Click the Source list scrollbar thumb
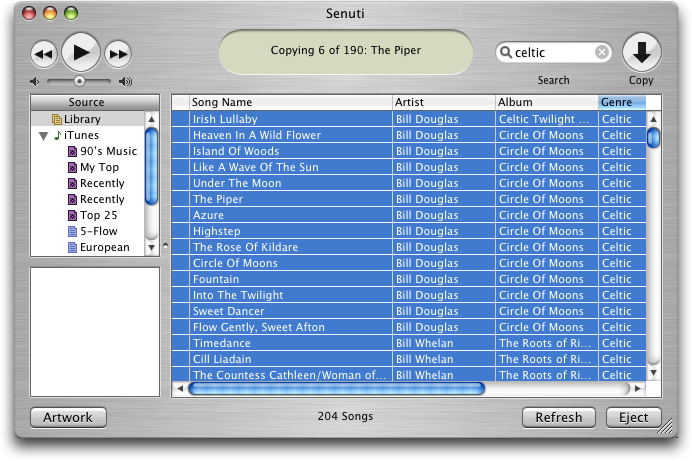This screenshot has height=461, width=692. 151,166
